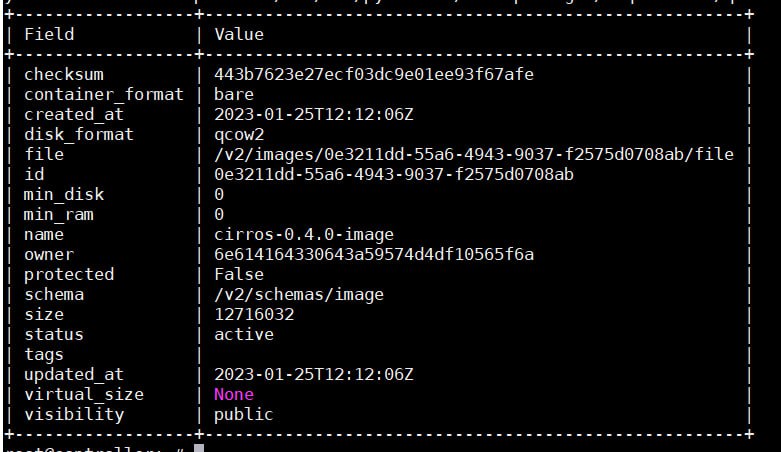Select the owner hash value
Screen dimensions: 781x452
coord(374,255)
